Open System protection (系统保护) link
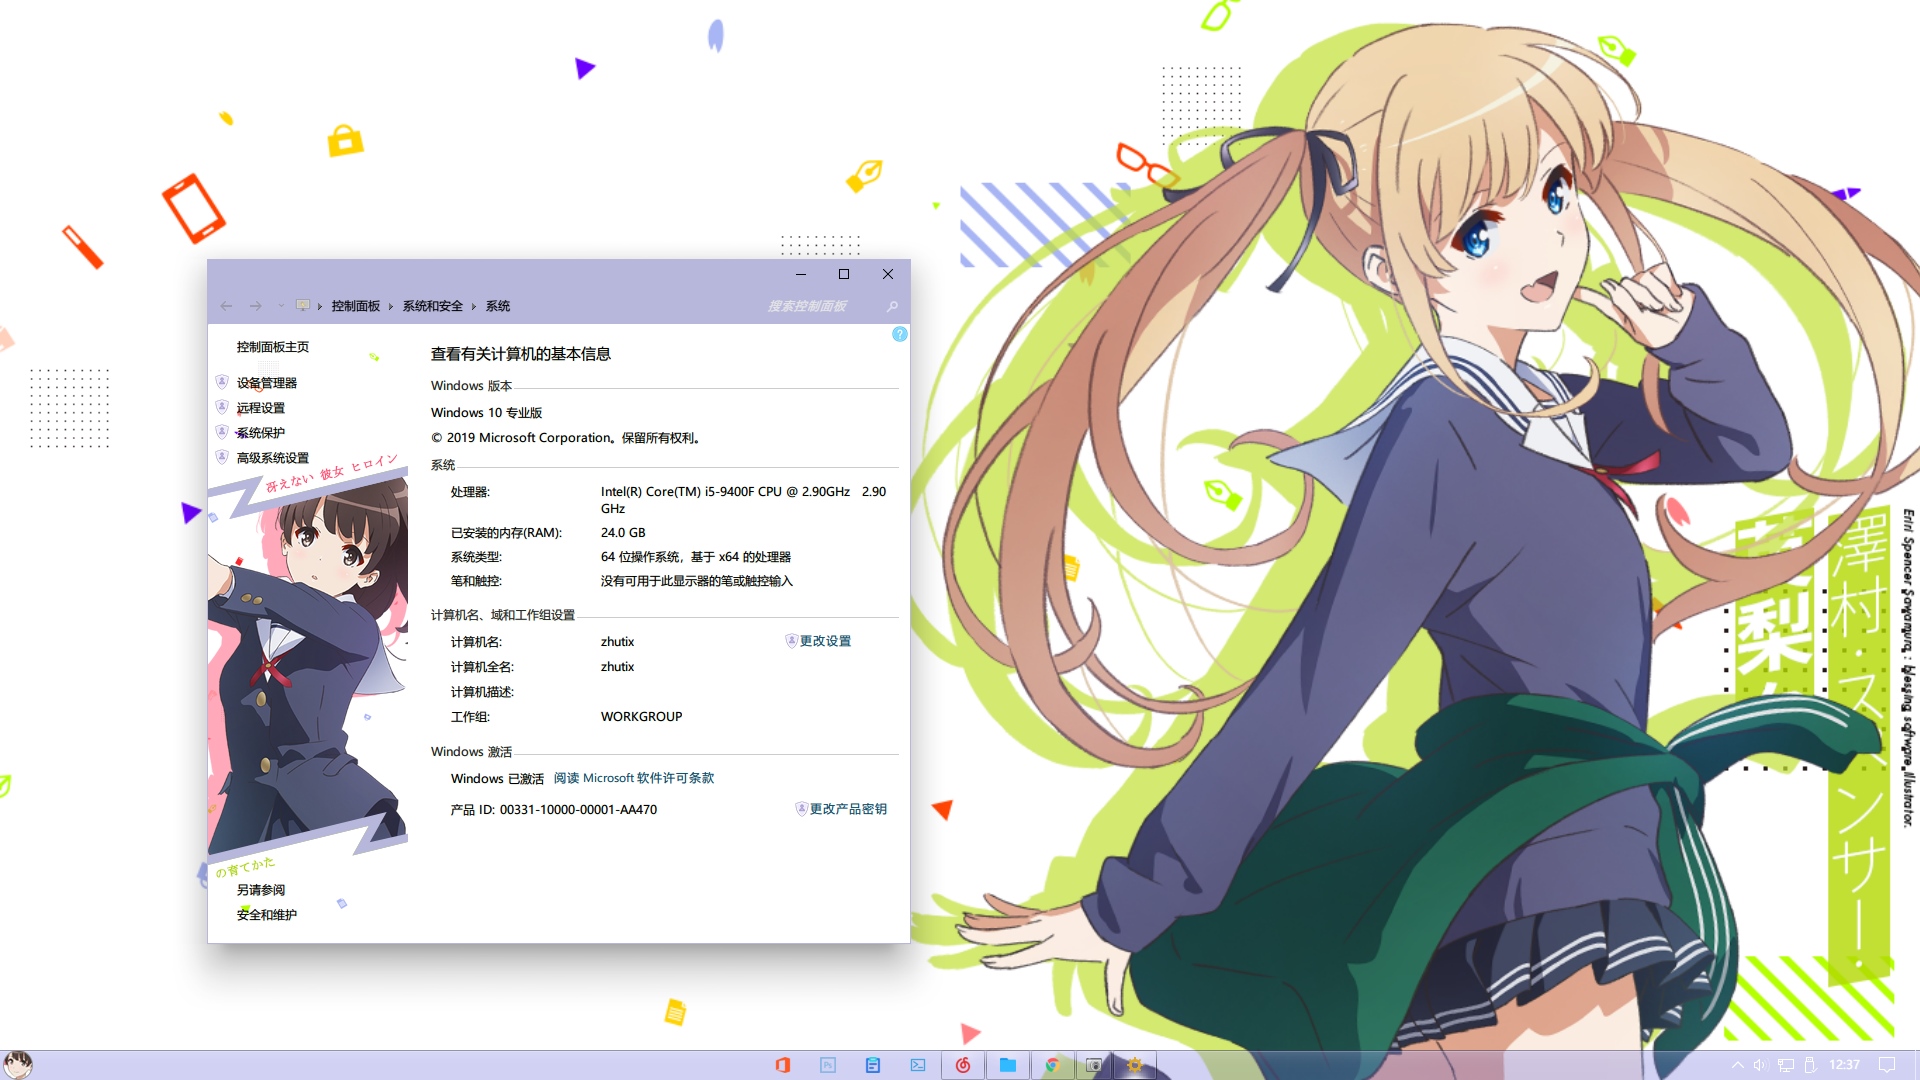The height and width of the screenshot is (1080, 1920). (x=260, y=433)
